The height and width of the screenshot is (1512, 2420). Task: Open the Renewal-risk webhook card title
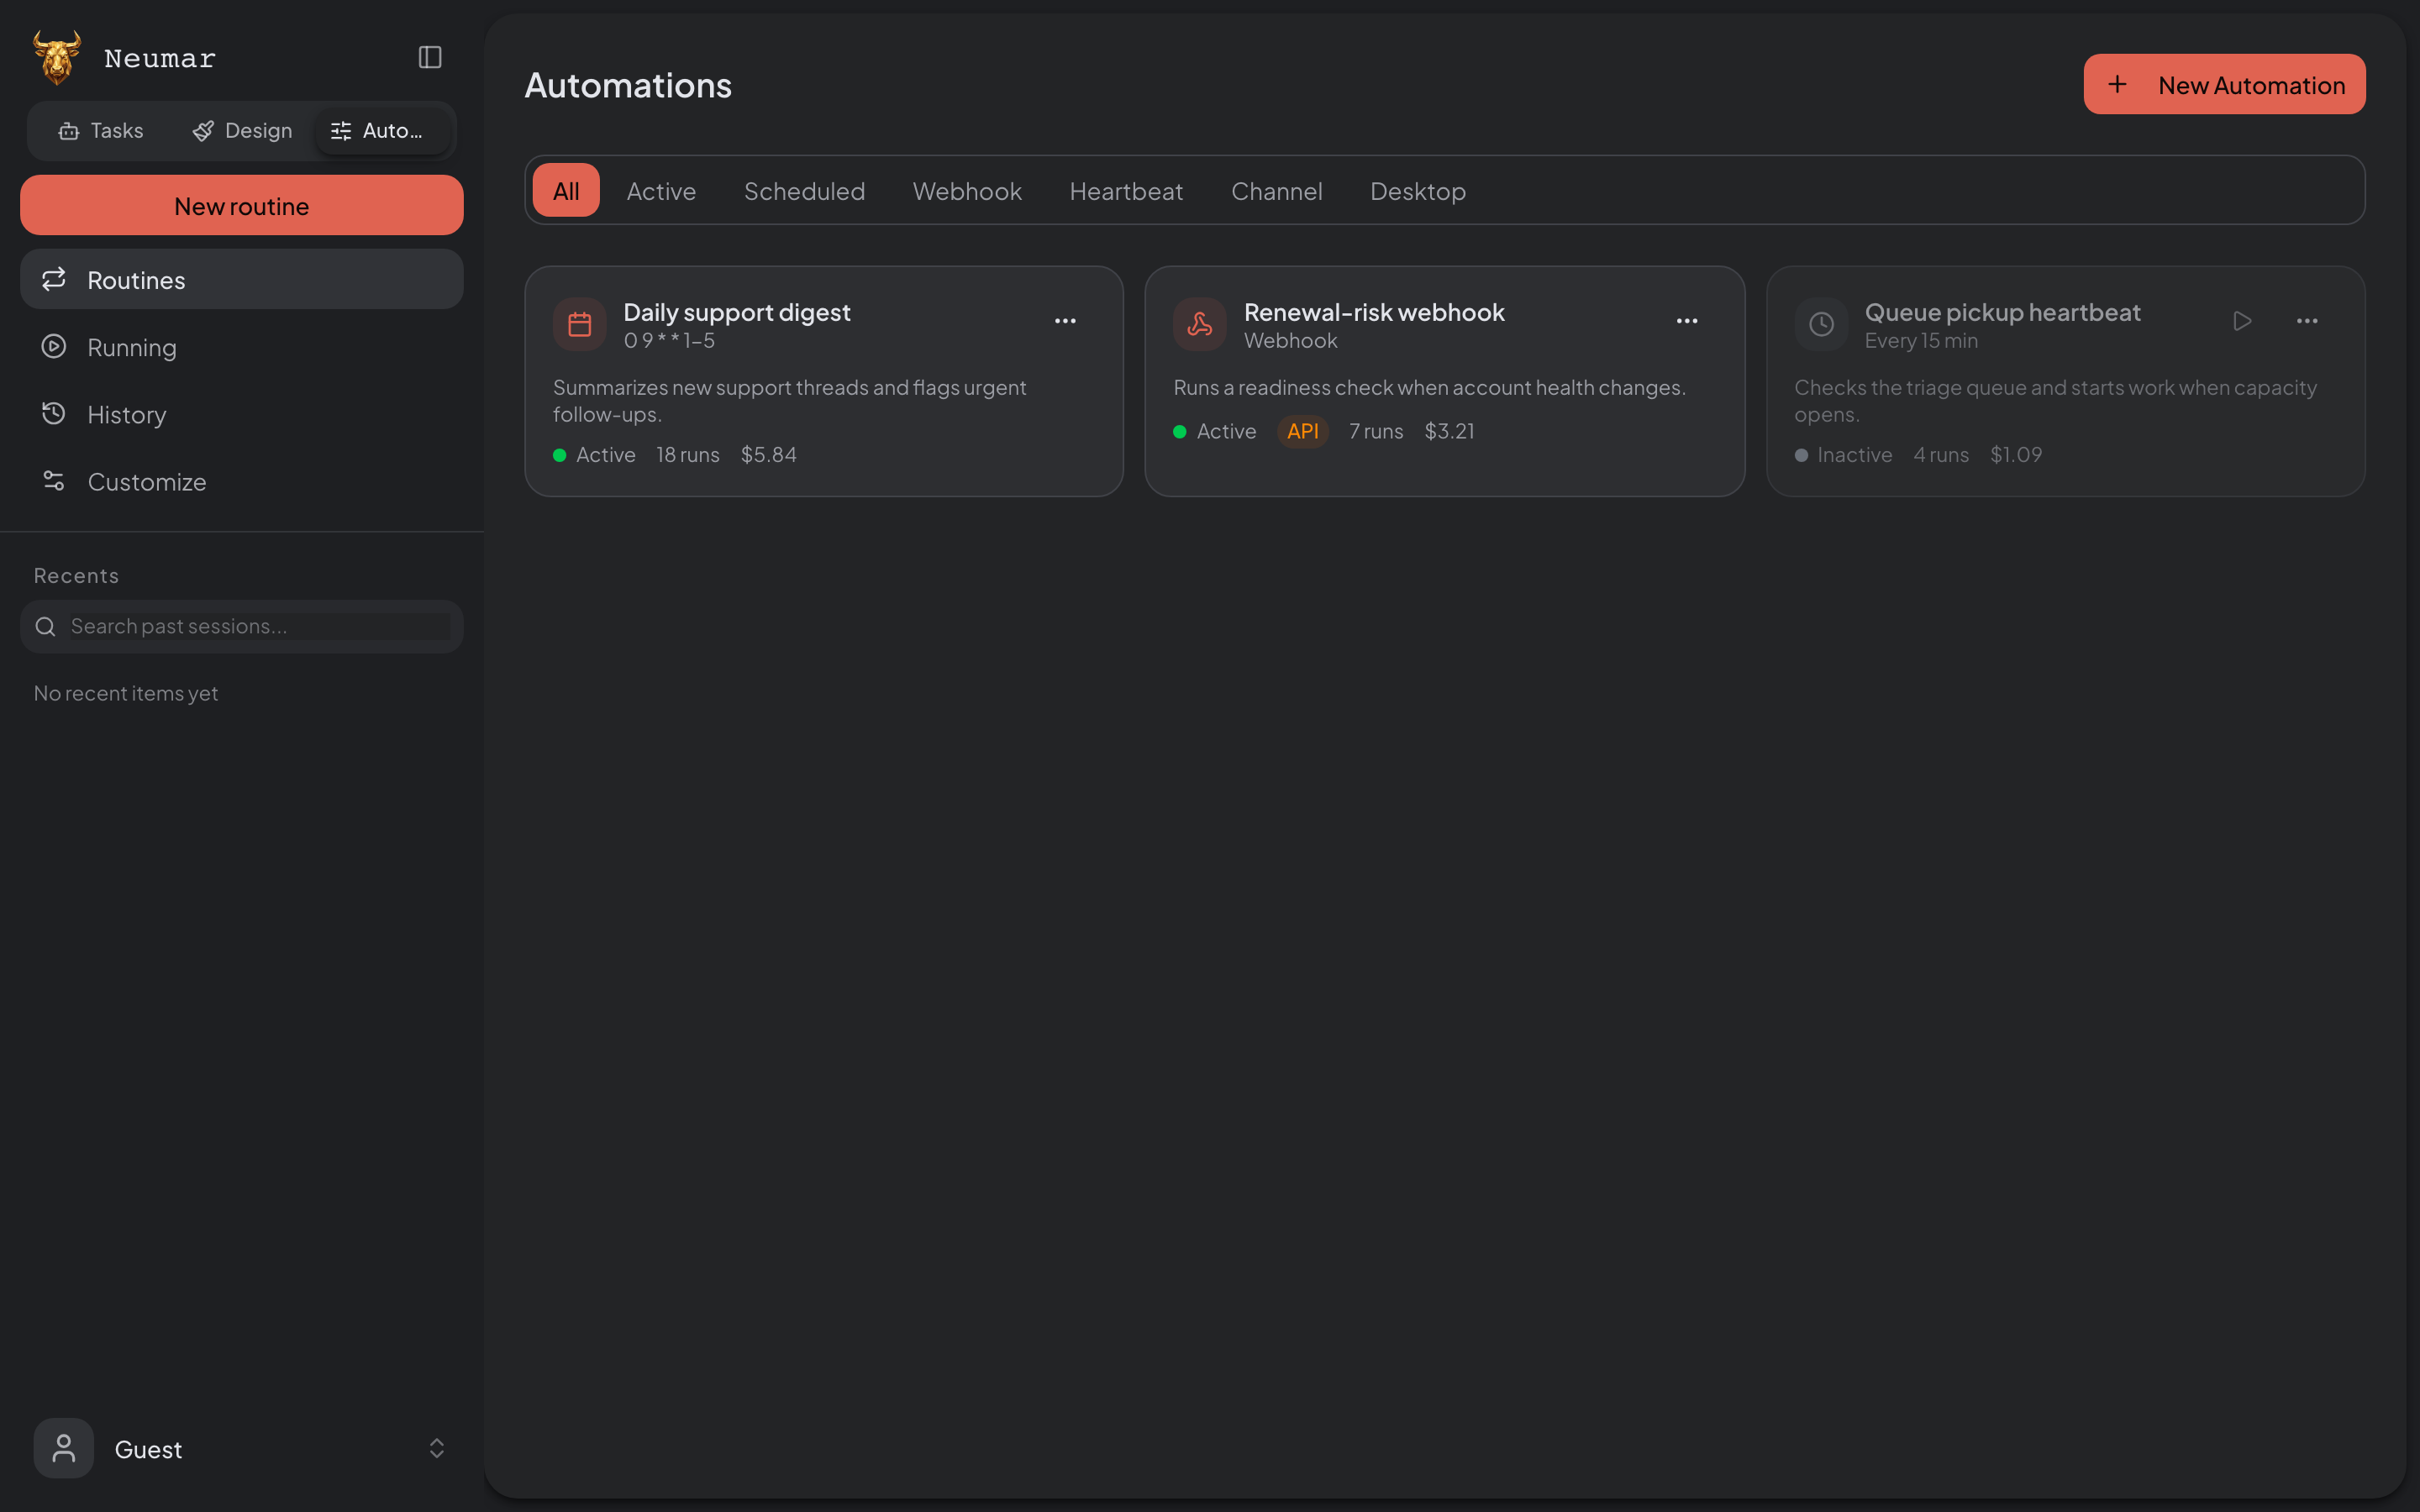[x=1374, y=312]
